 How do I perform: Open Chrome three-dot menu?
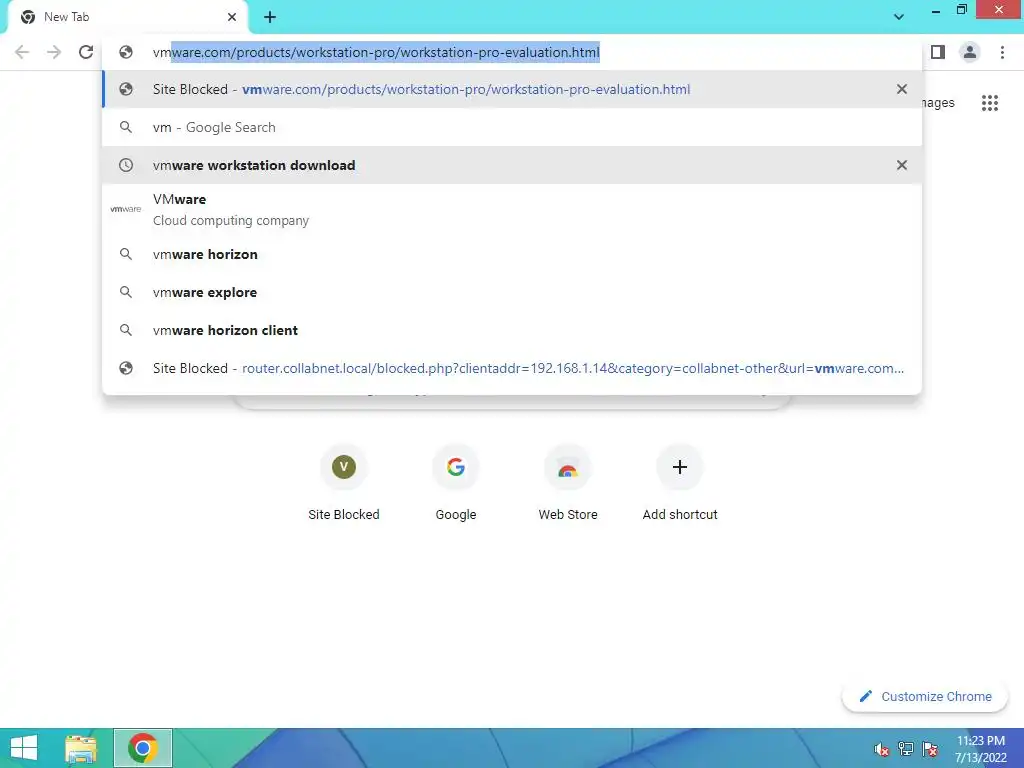point(1002,52)
